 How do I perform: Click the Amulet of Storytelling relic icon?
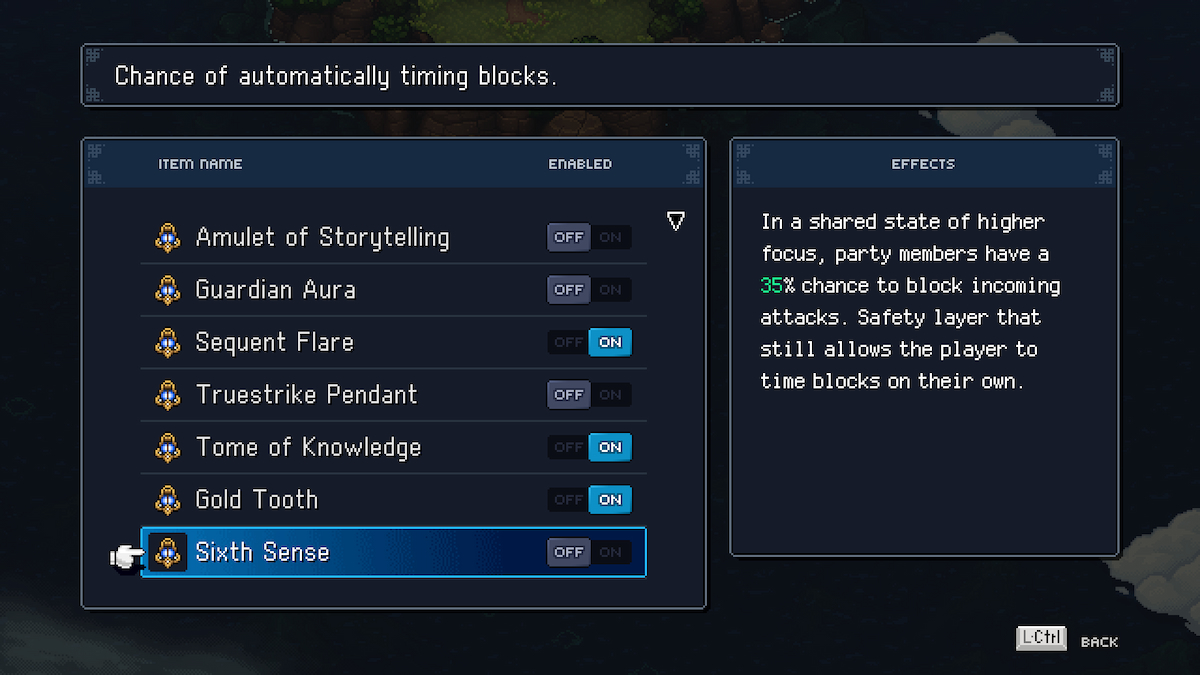pos(168,238)
